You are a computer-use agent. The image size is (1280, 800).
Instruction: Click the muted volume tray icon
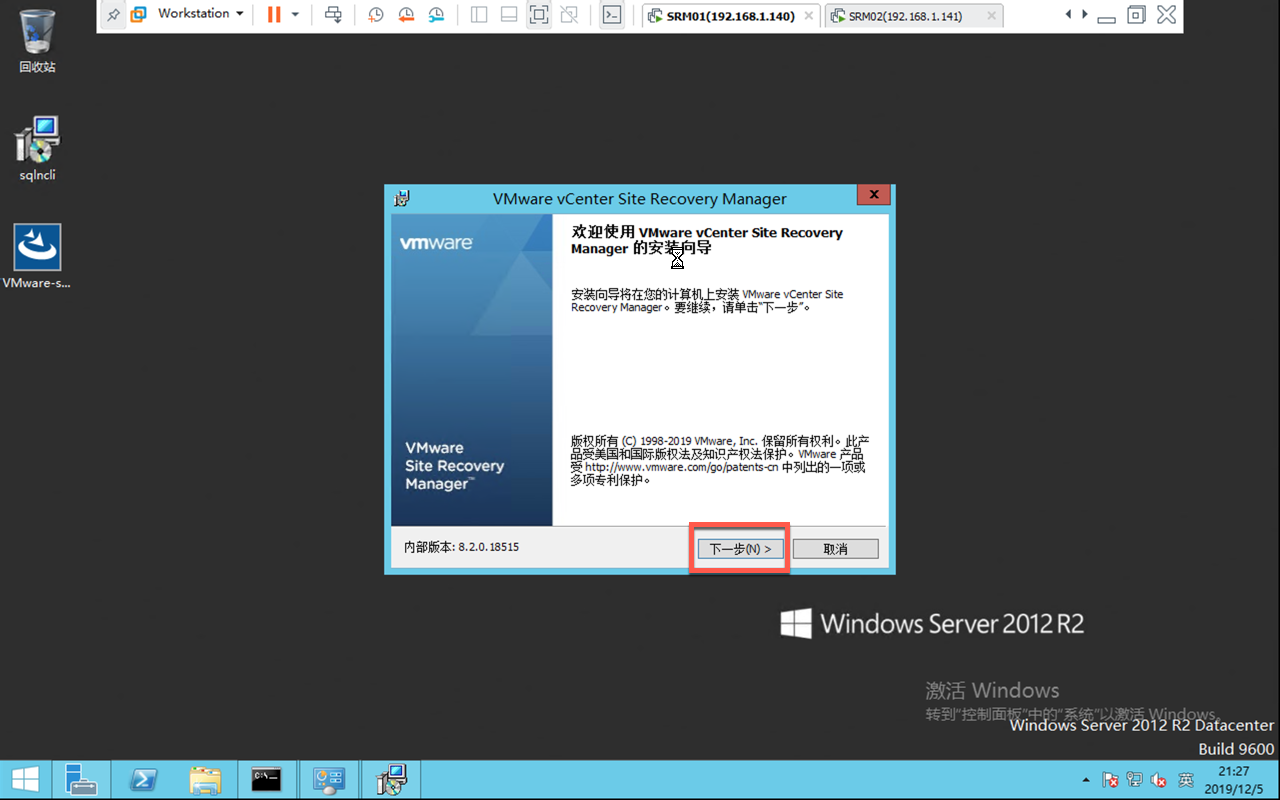point(1160,780)
